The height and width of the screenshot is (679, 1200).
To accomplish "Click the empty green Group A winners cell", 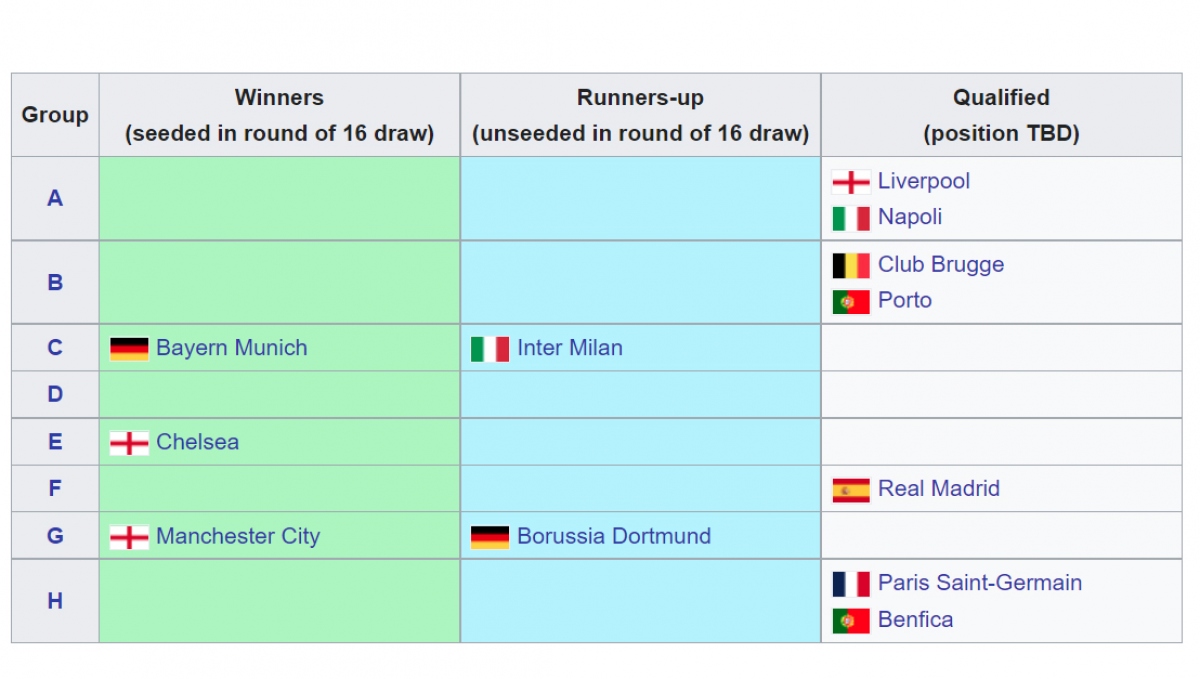I will [280, 198].
